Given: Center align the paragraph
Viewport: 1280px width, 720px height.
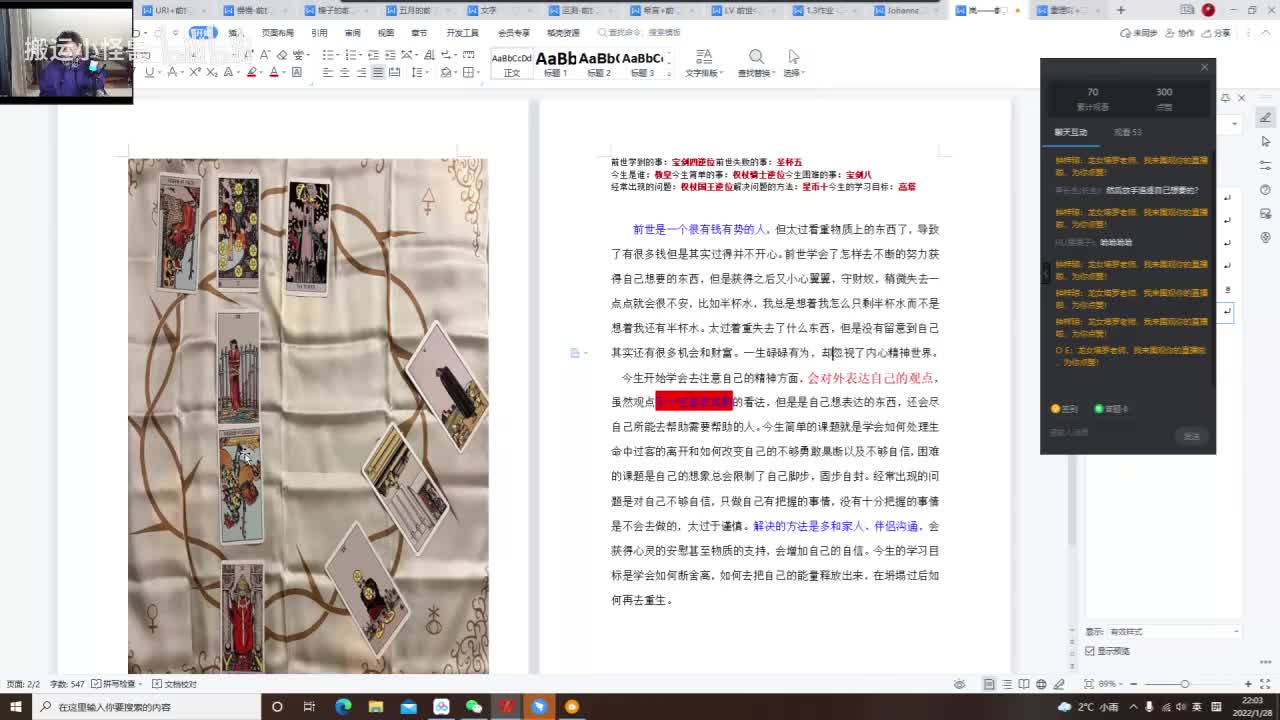Looking at the screenshot, I should click(x=344, y=72).
